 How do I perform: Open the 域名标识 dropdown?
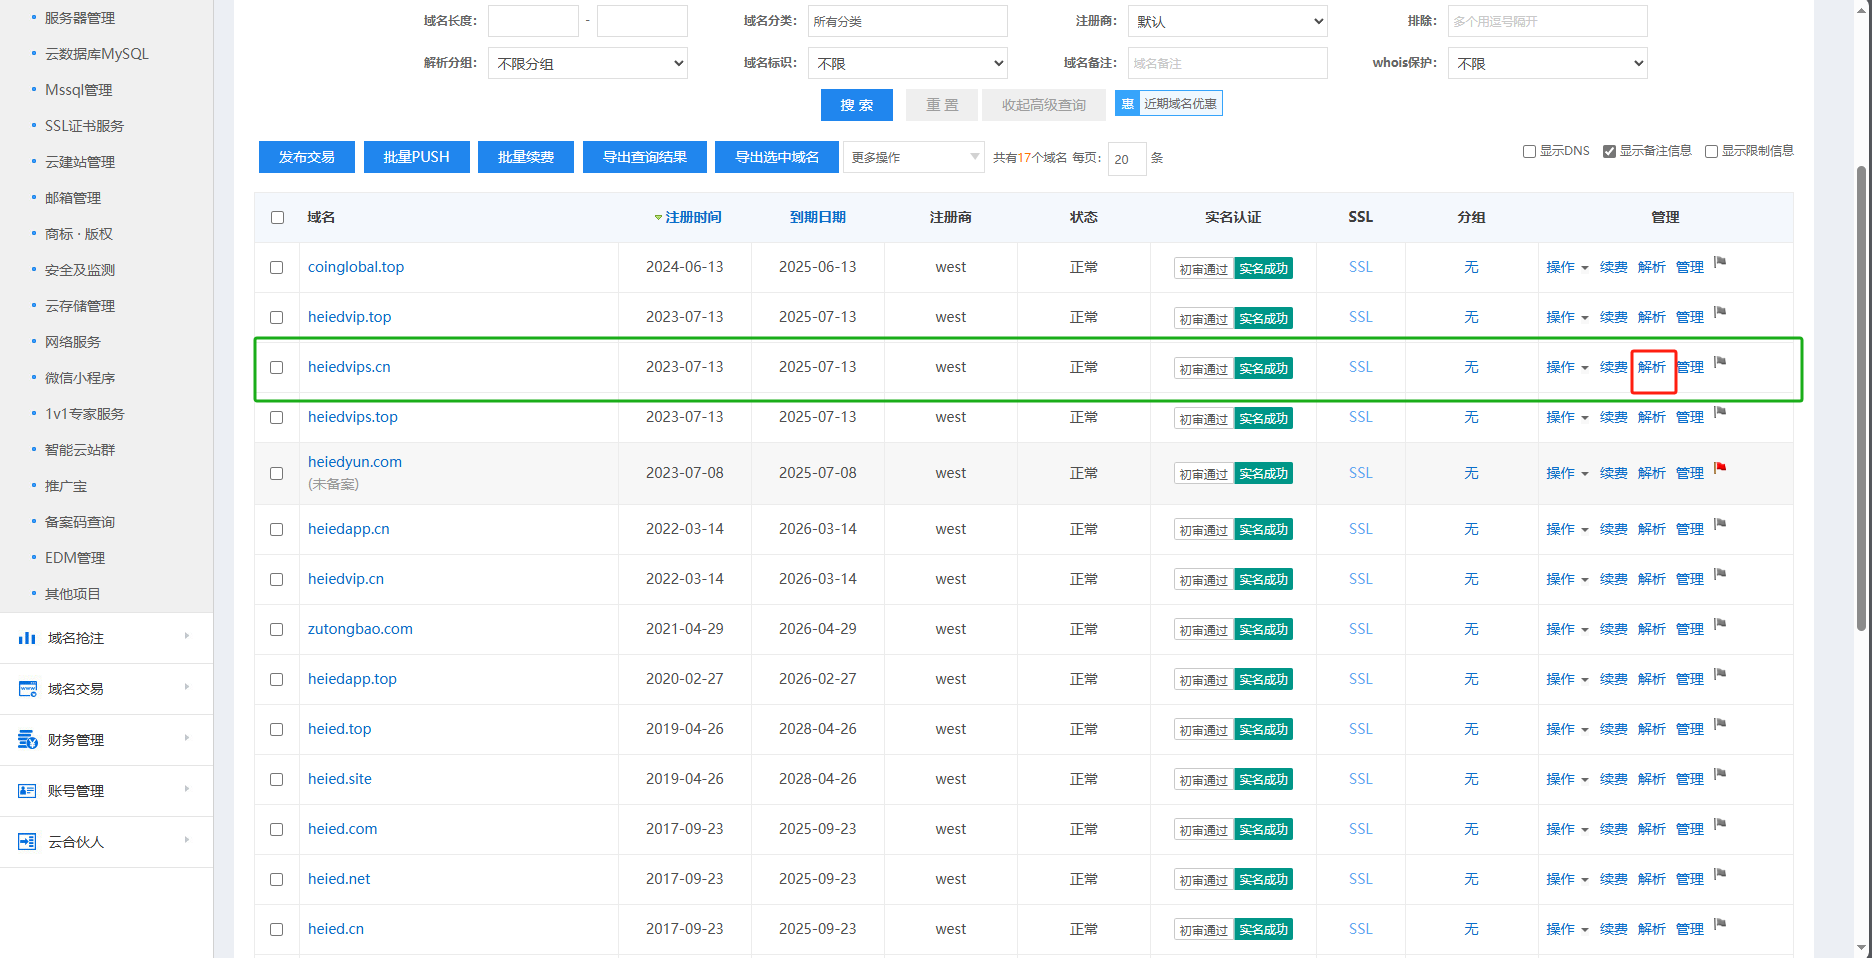(908, 63)
